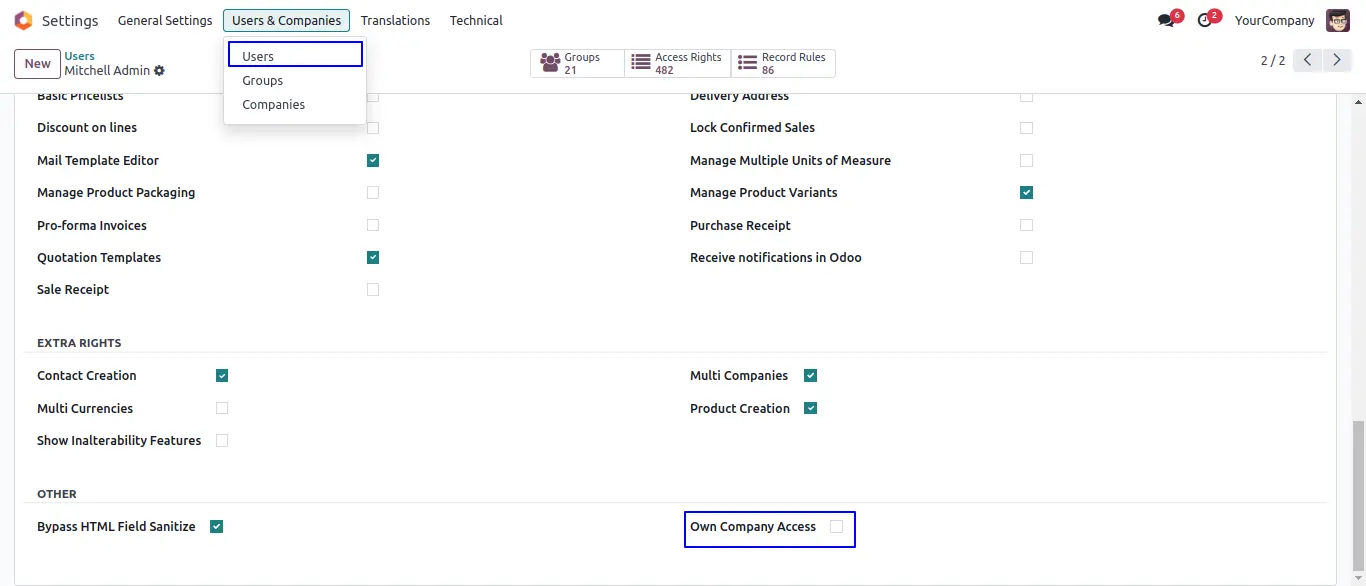Go to previous record arrow
Viewport: 1366px width, 586px height.
1307,61
